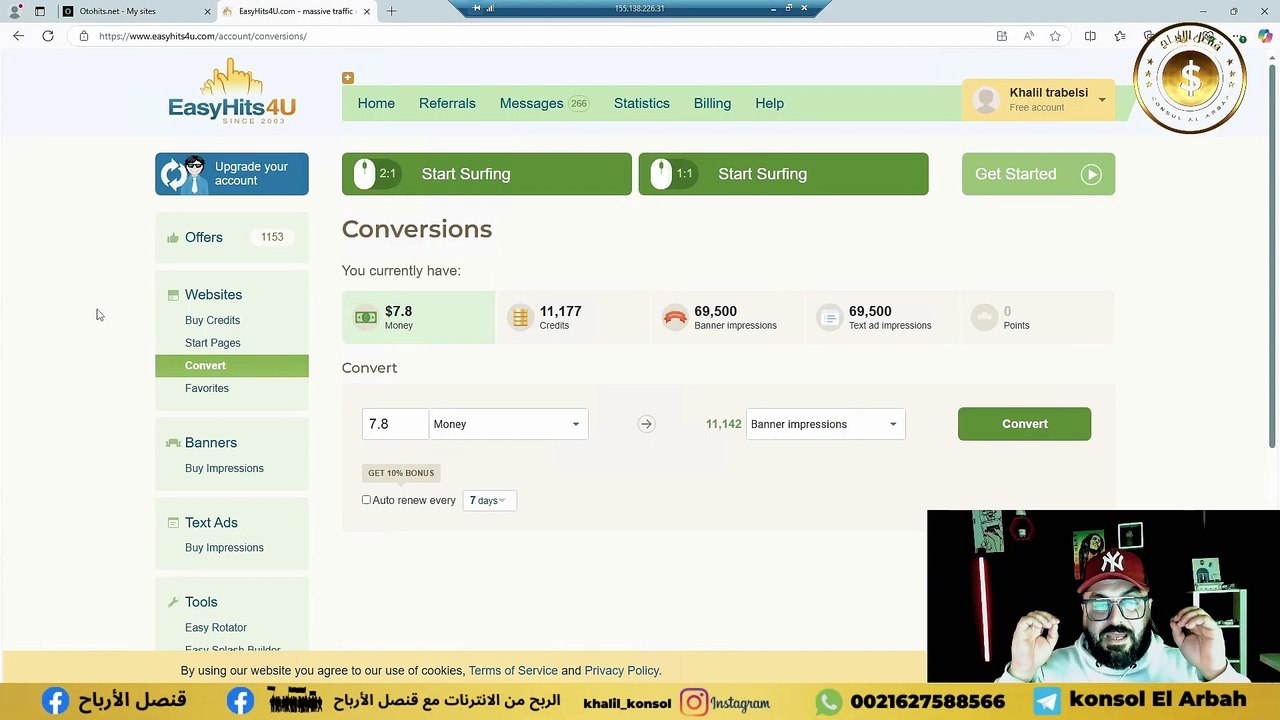Open the Billing menu item
The image size is (1280, 720).
[712, 103]
